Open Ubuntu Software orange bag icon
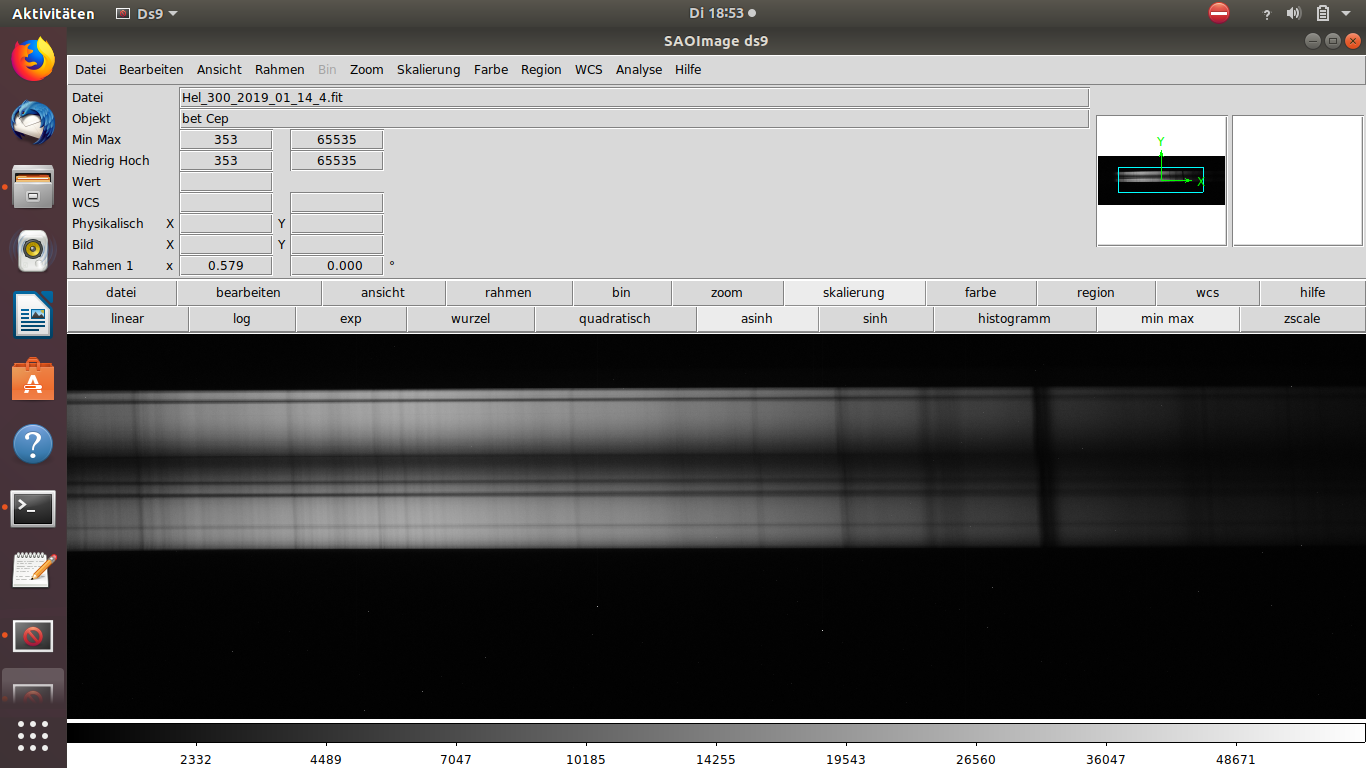Viewport: 1366px width, 768px height. [x=33, y=380]
